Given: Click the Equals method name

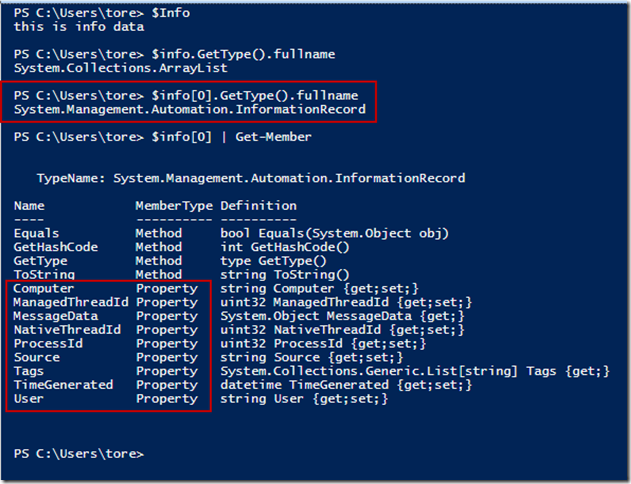Looking at the screenshot, I should click(37, 233).
